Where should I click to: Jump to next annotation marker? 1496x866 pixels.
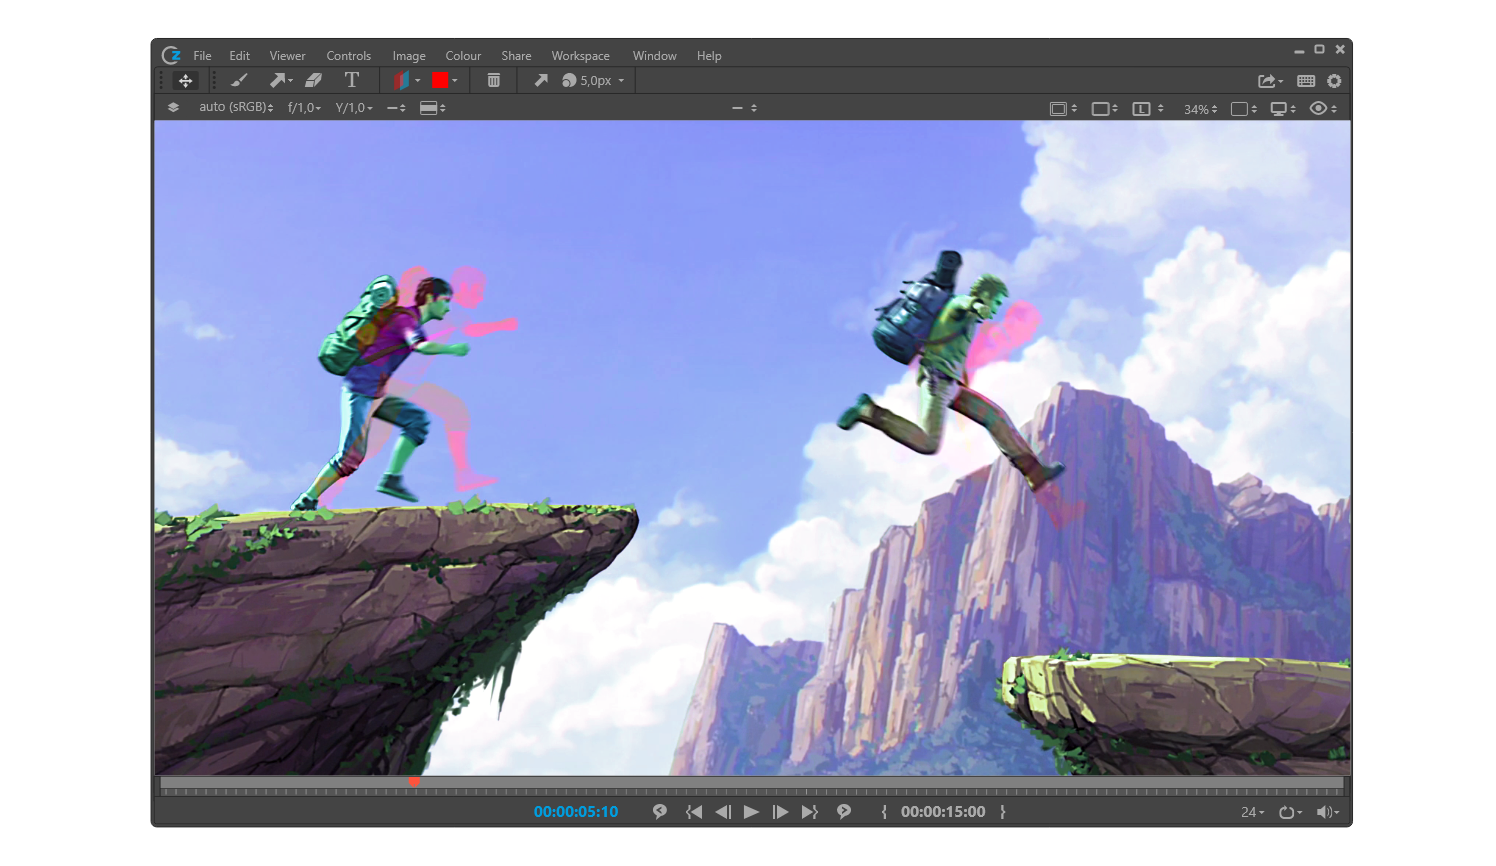844,812
